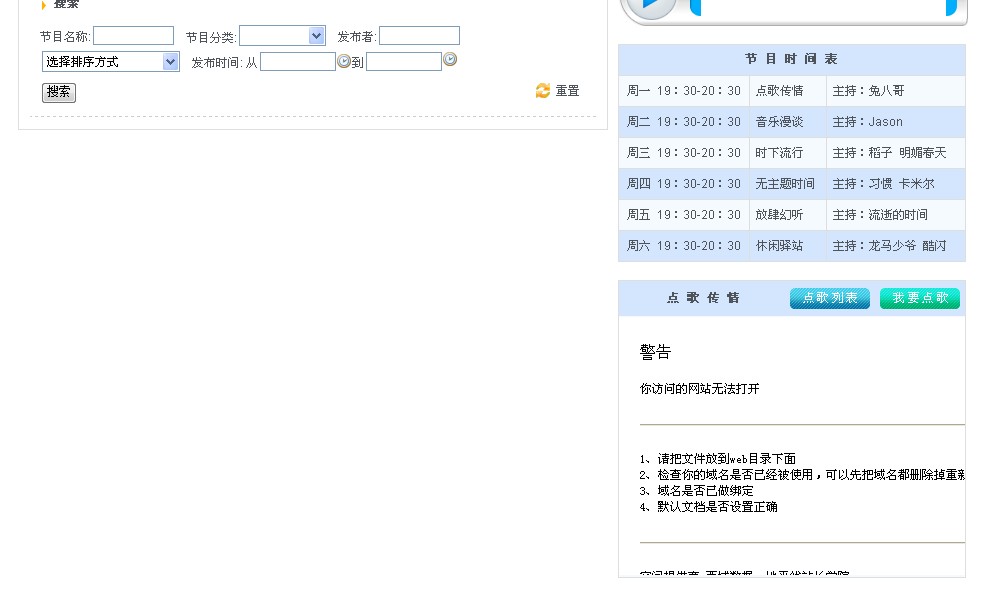Click warning item 2 检查你的域名是否已经被使用

click(x=802, y=474)
